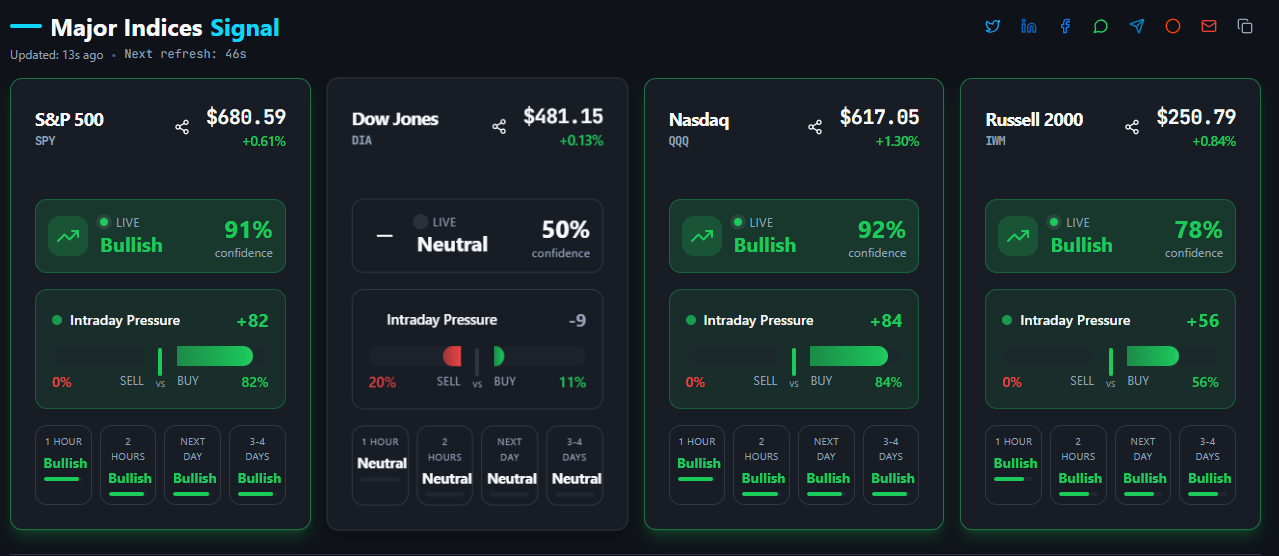Click the share icon on the S&P 500 card

click(x=182, y=127)
